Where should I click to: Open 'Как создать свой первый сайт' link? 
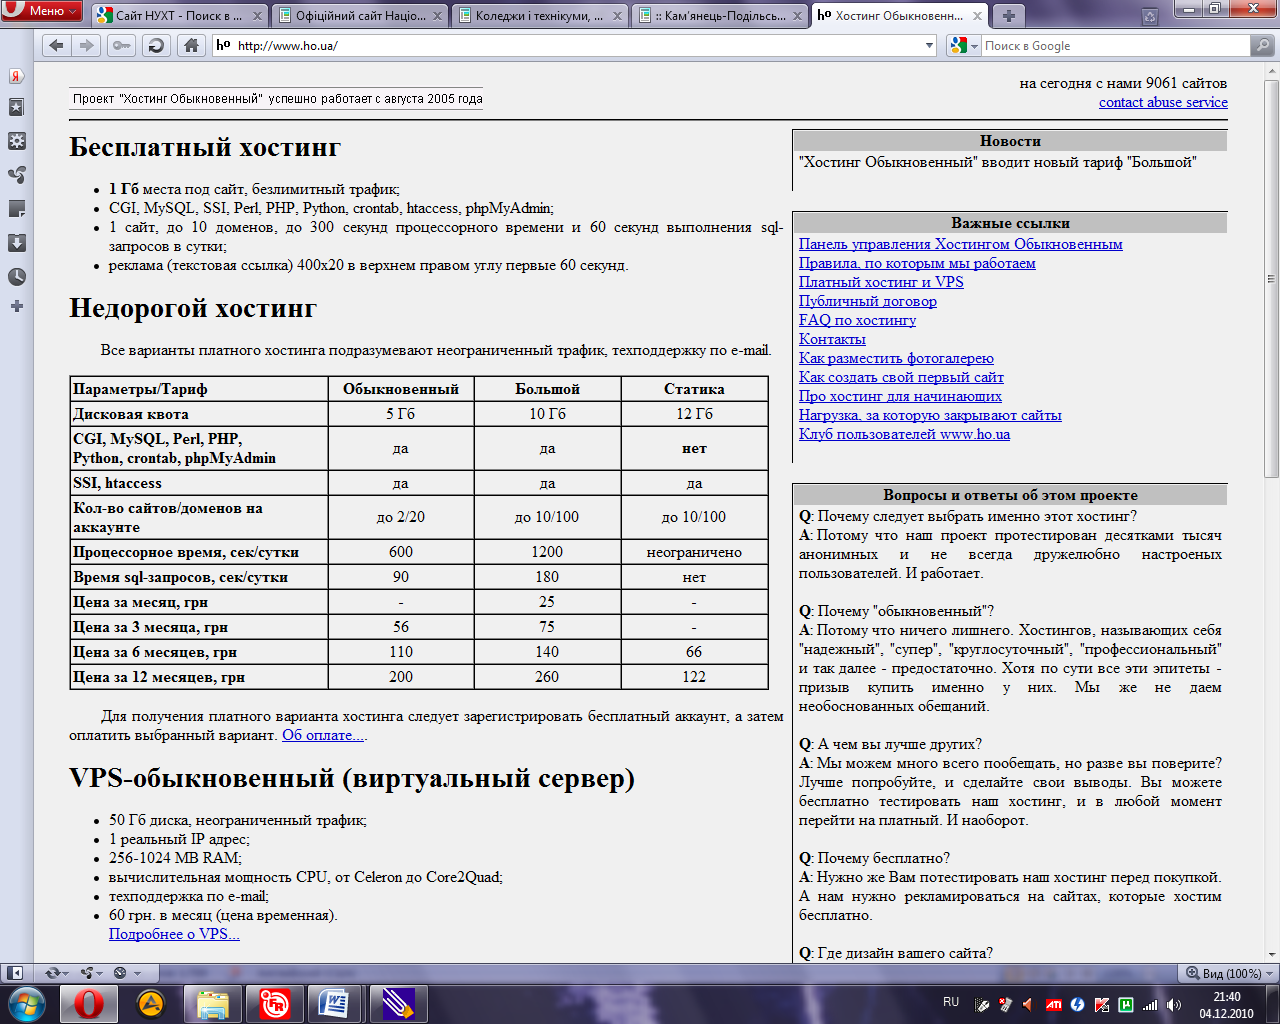pos(901,377)
